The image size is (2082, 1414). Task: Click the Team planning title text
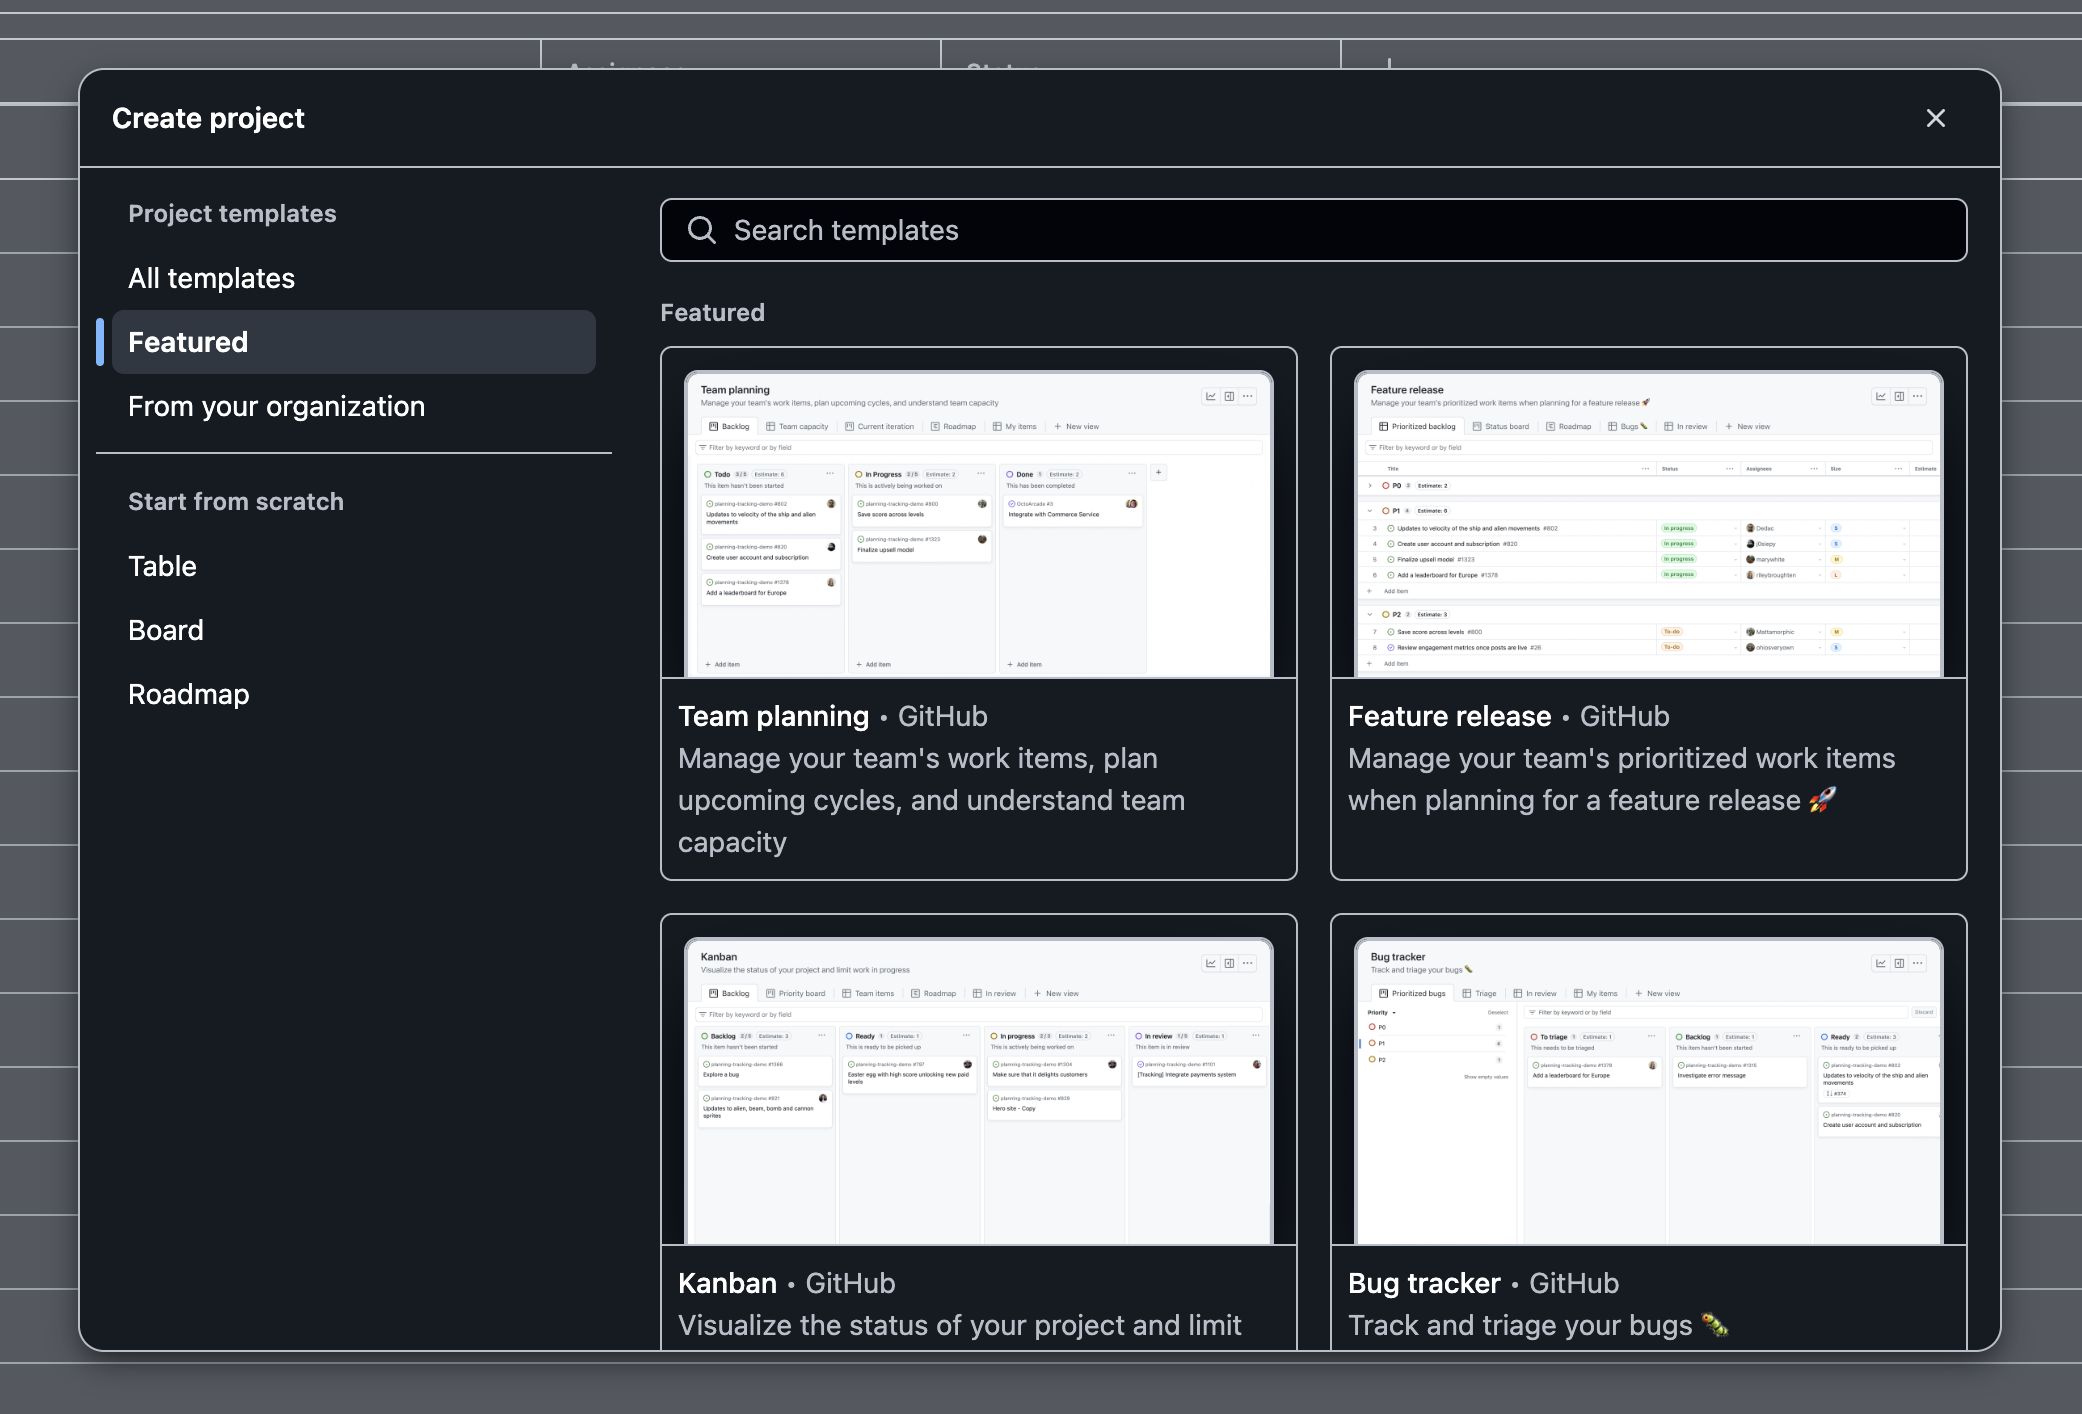[x=773, y=716]
